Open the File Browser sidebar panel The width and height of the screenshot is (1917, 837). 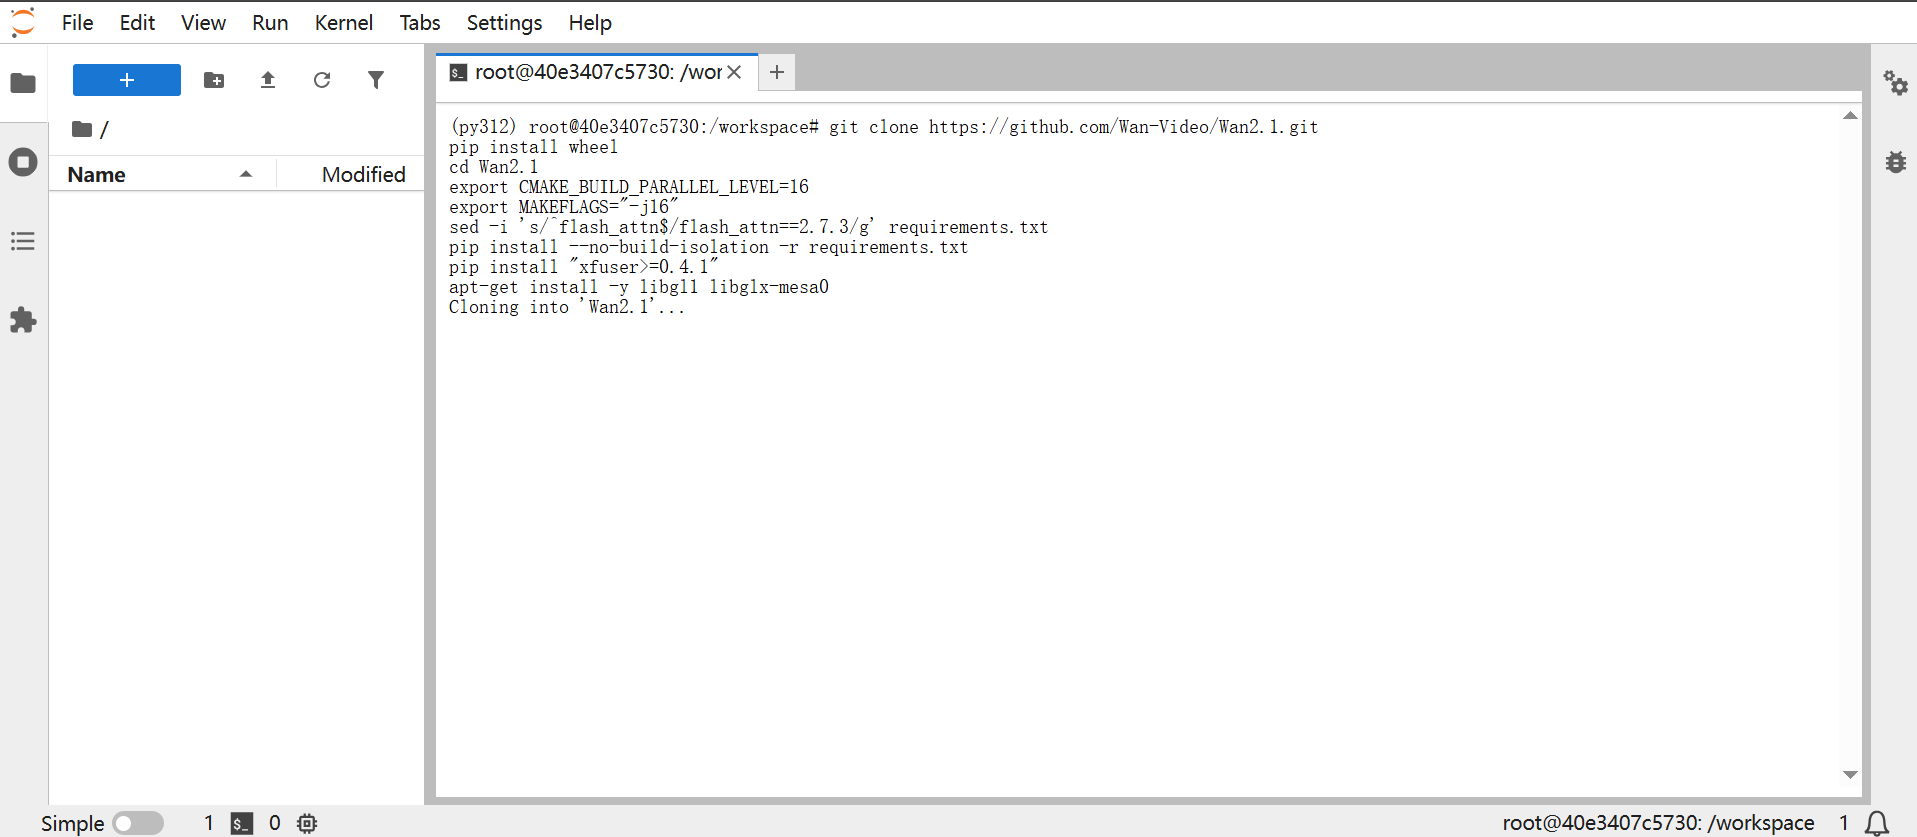coord(23,83)
